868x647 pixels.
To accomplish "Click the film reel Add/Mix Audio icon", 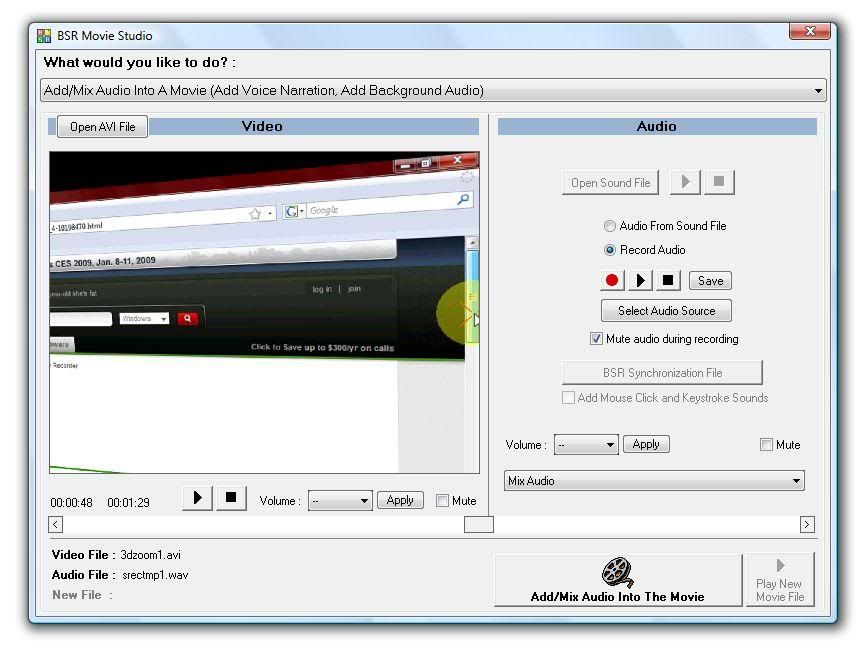I will [617, 572].
